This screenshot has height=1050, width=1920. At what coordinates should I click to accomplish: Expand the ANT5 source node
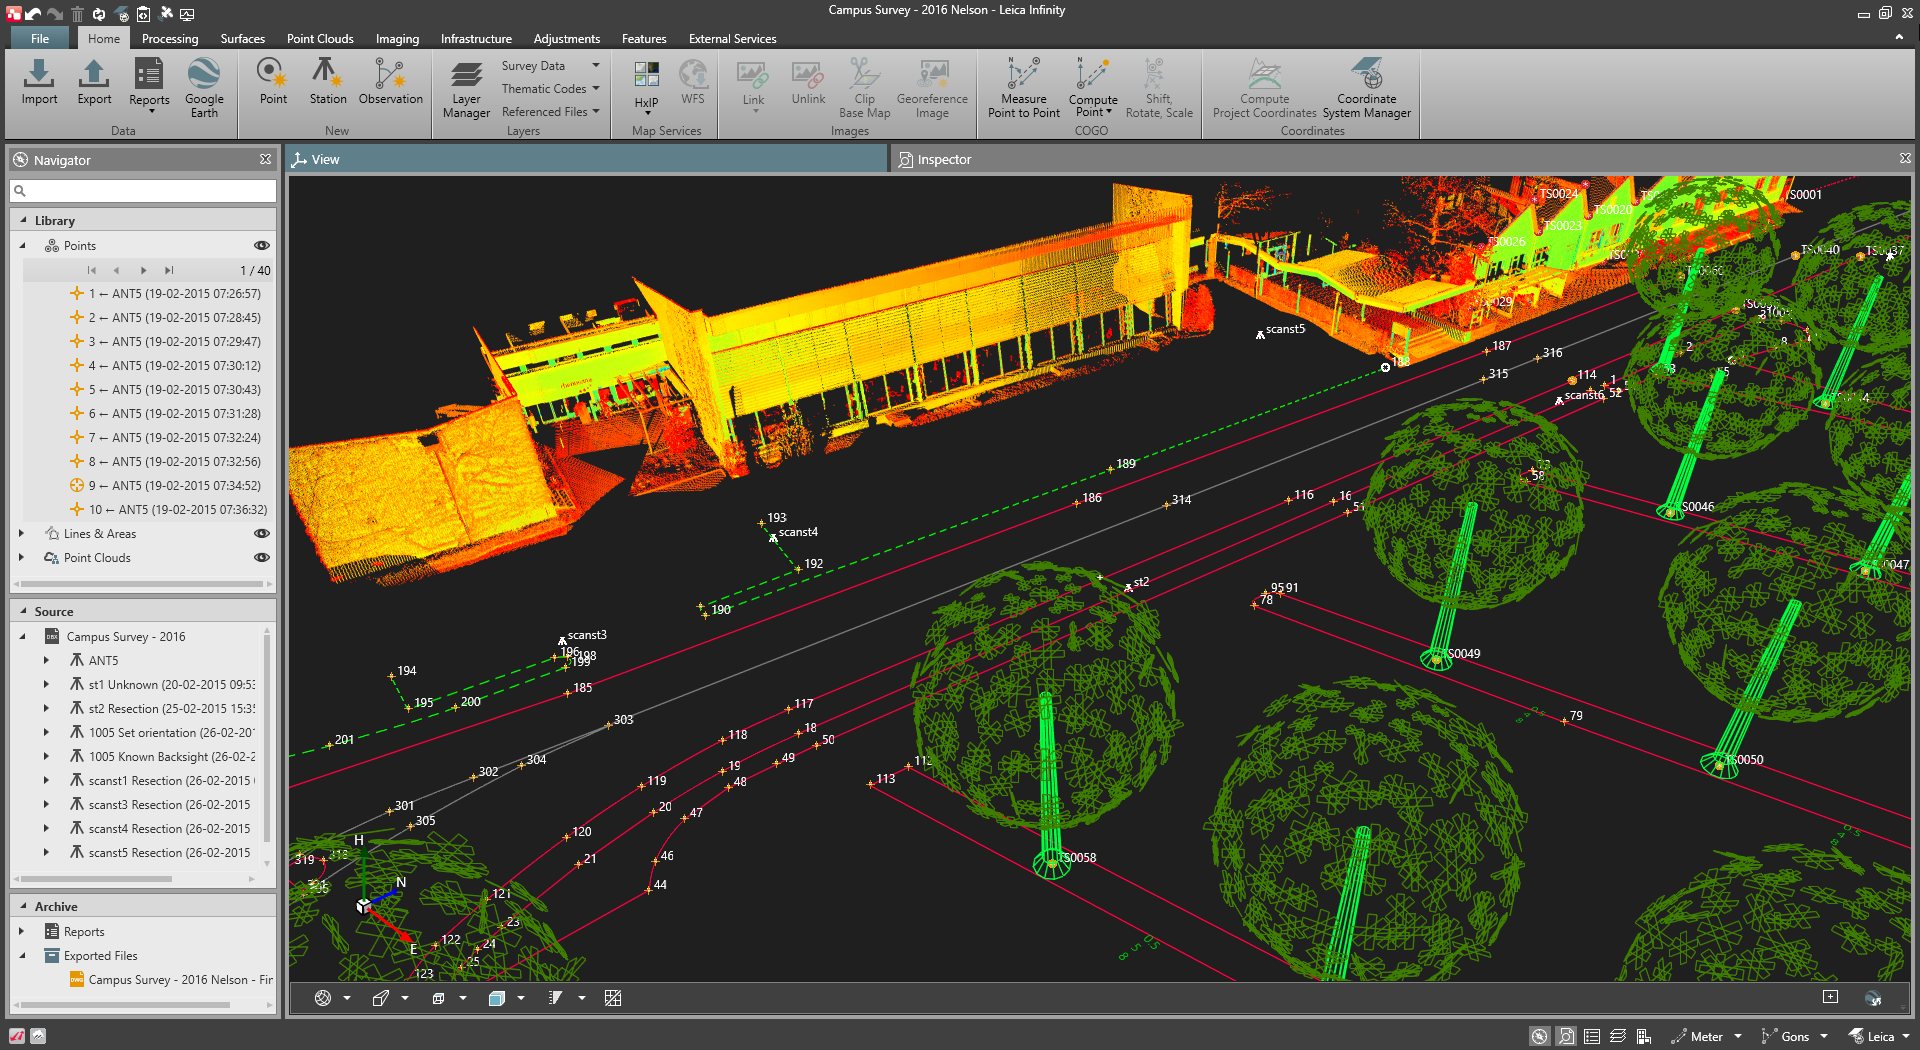point(46,660)
